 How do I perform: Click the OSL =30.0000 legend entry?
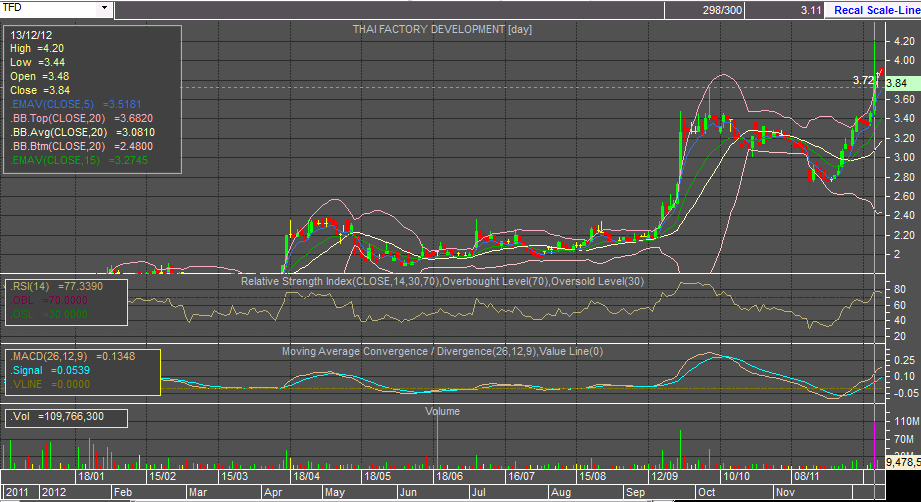(49, 314)
